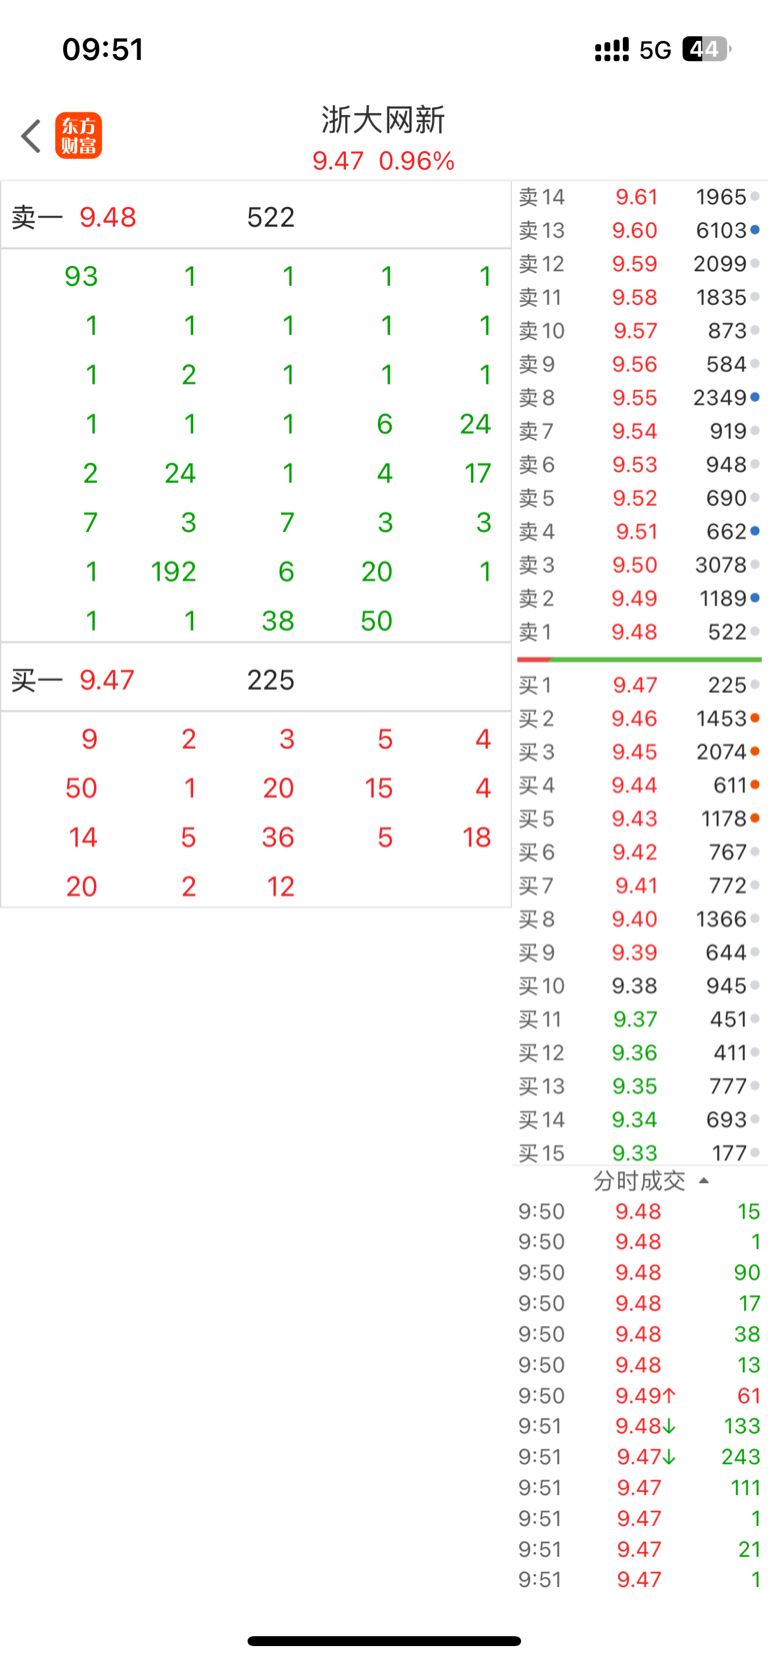Viewport: 768px width, 1663px height.
Task: Tap the 09:51 status bar clock
Action: pos(103,49)
